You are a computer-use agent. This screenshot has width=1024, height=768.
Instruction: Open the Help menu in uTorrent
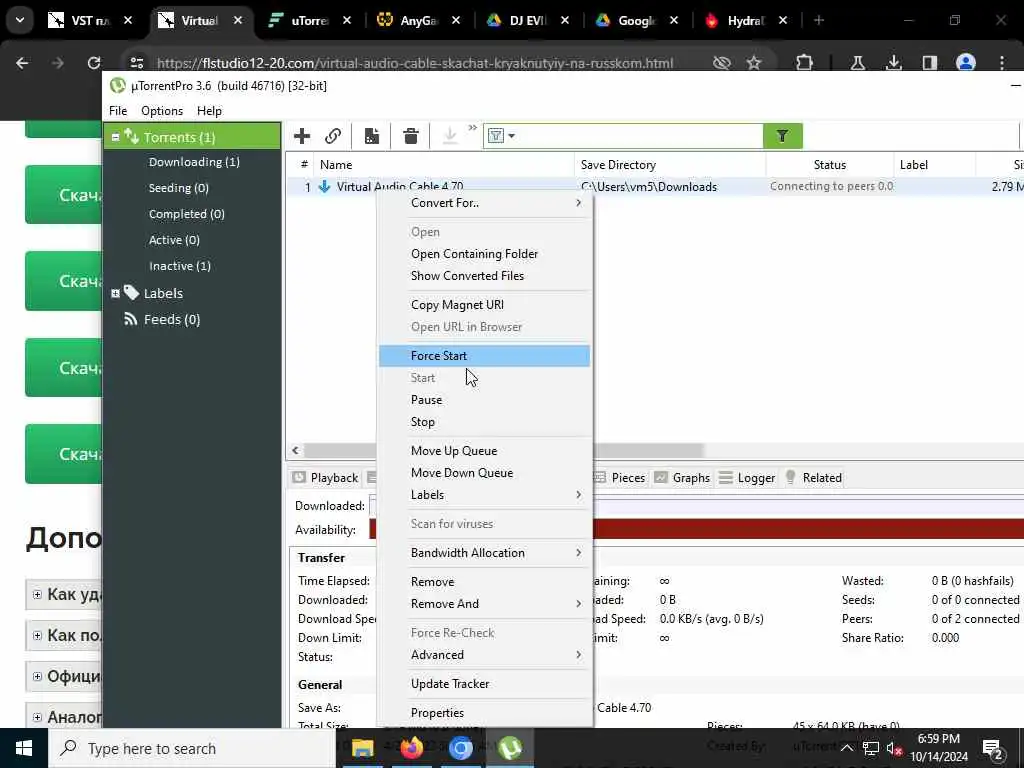click(210, 111)
